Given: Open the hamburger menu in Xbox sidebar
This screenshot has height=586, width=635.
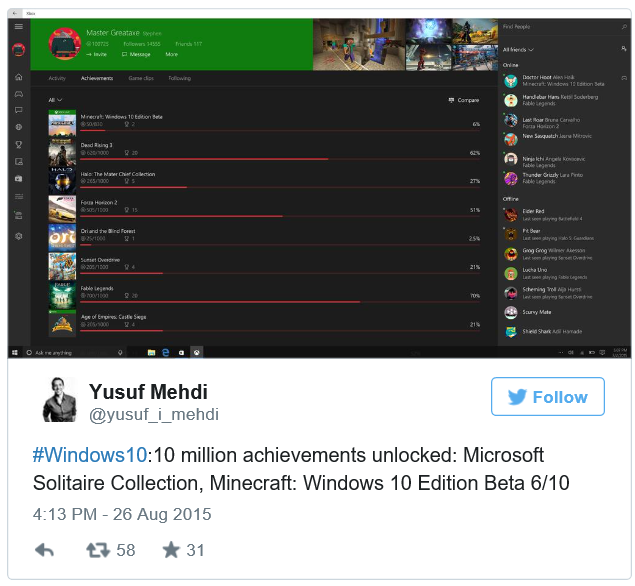Looking at the screenshot, I should (19, 27).
